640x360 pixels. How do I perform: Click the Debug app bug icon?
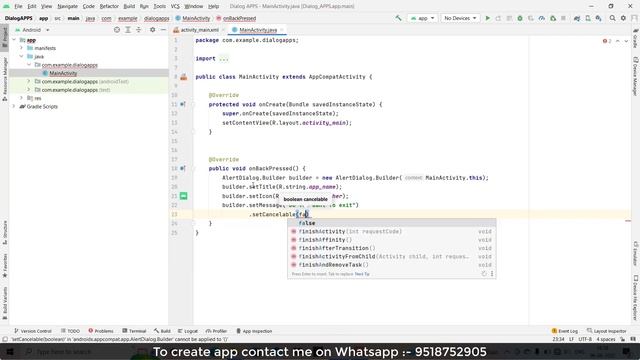[520, 18]
